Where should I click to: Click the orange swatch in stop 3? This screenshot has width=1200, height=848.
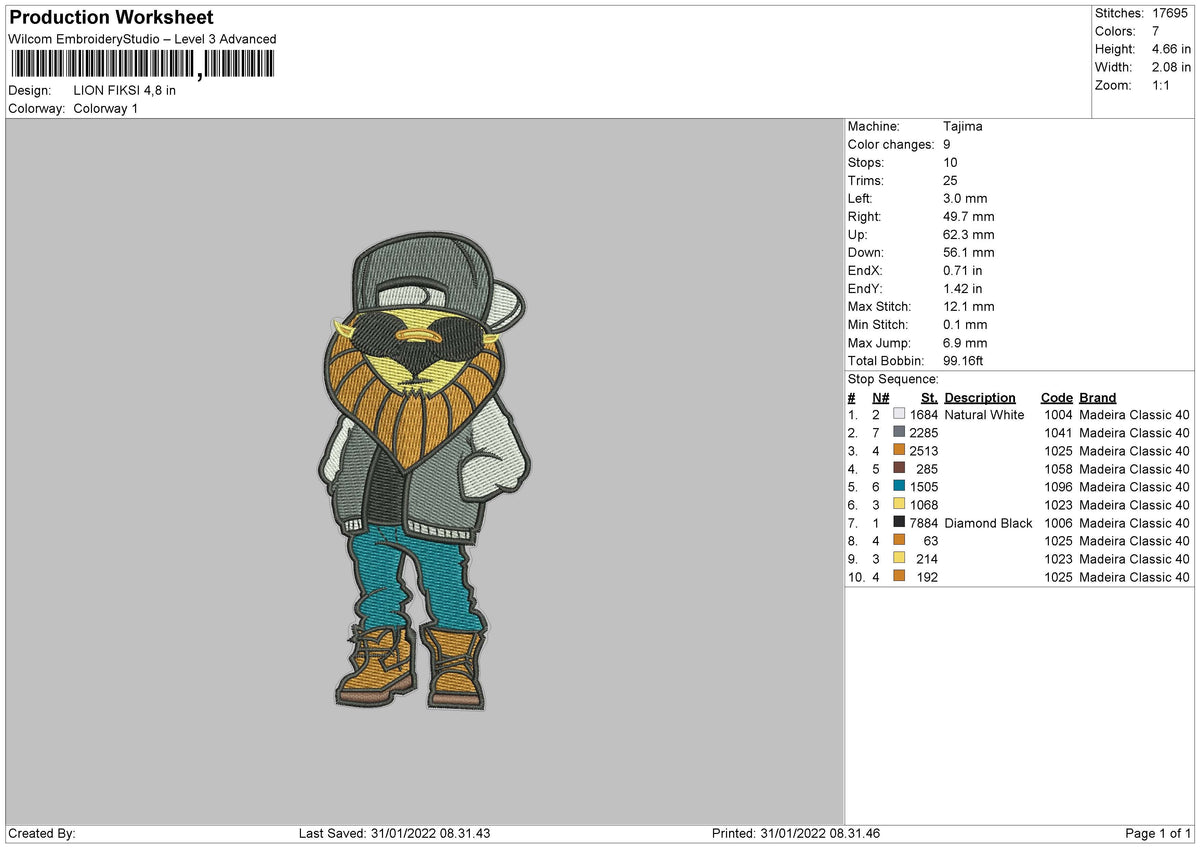click(899, 451)
